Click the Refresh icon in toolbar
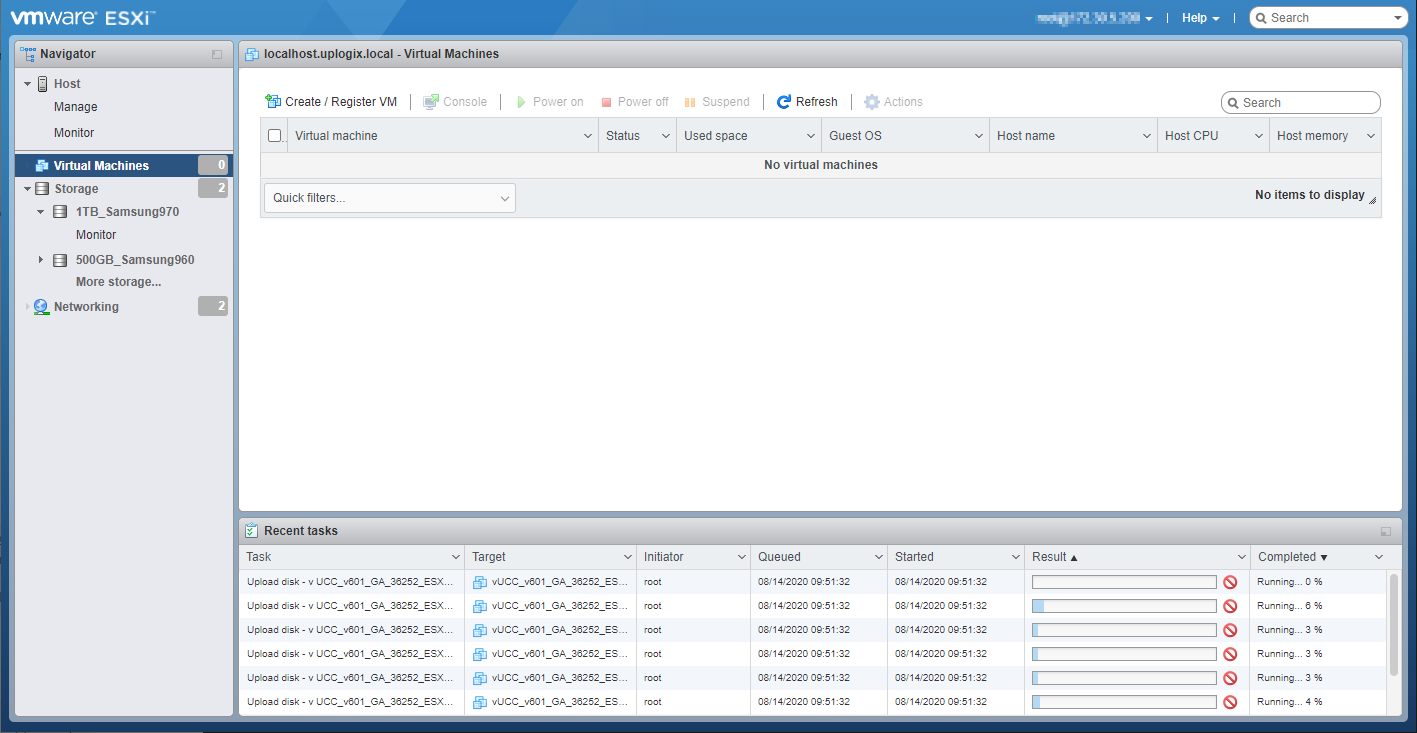 tap(784, 102)
